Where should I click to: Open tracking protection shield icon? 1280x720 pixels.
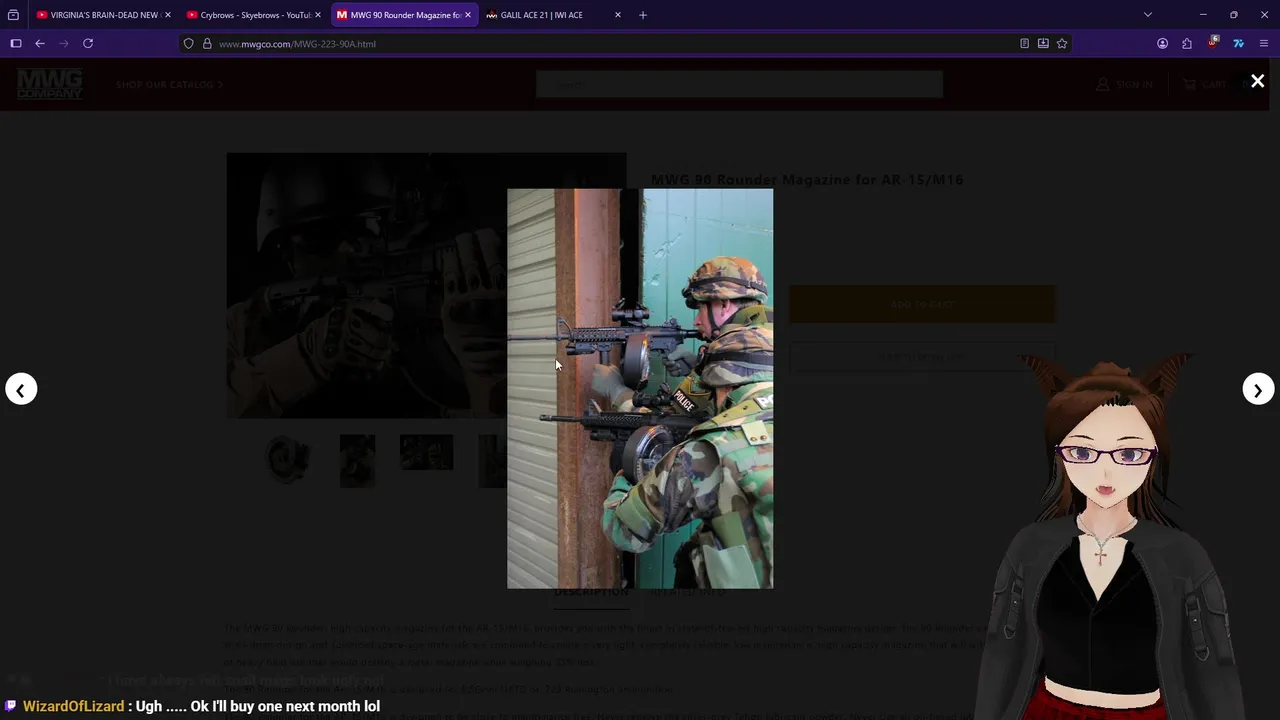(x=188, y=44)
